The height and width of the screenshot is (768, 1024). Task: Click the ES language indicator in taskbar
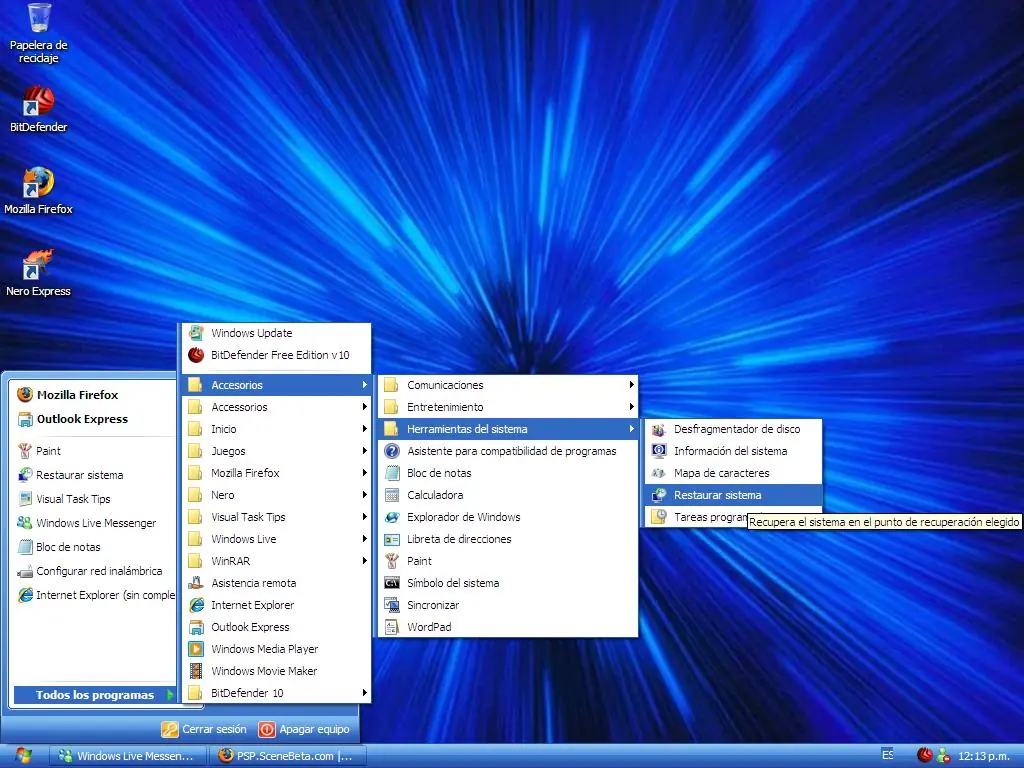[x=888, y=755]
